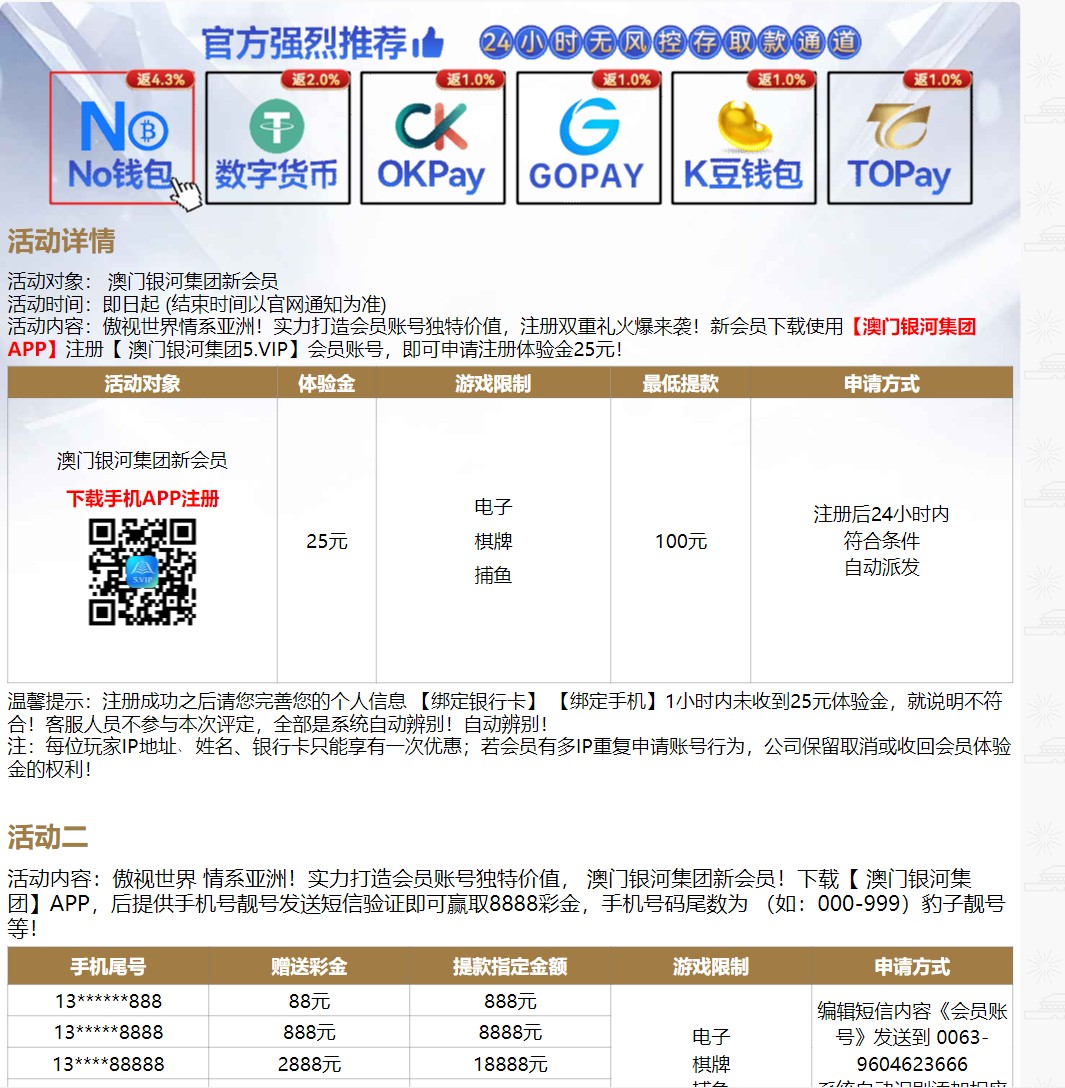The image size is (1065, 1088).
Task: Click the 返4.3% badge on No钱包
Action: pos(159,80)
